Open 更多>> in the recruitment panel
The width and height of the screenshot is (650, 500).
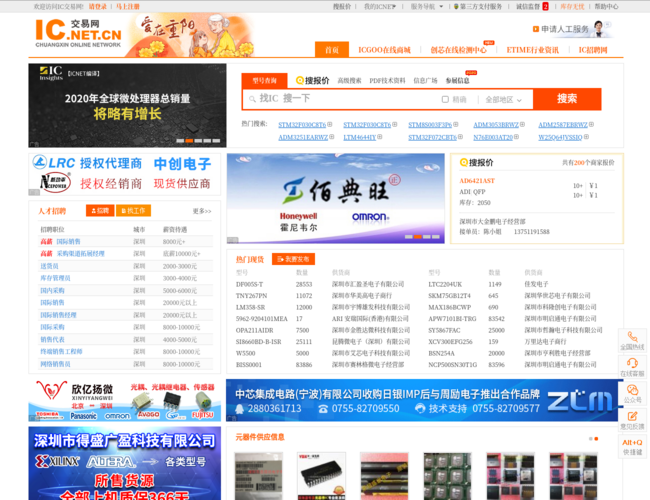(202, 211)
